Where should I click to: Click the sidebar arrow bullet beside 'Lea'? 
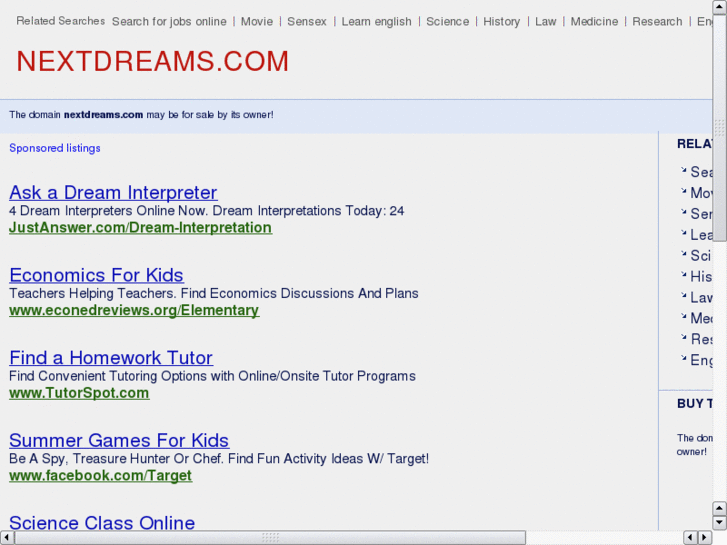click(x=683, y=232)
